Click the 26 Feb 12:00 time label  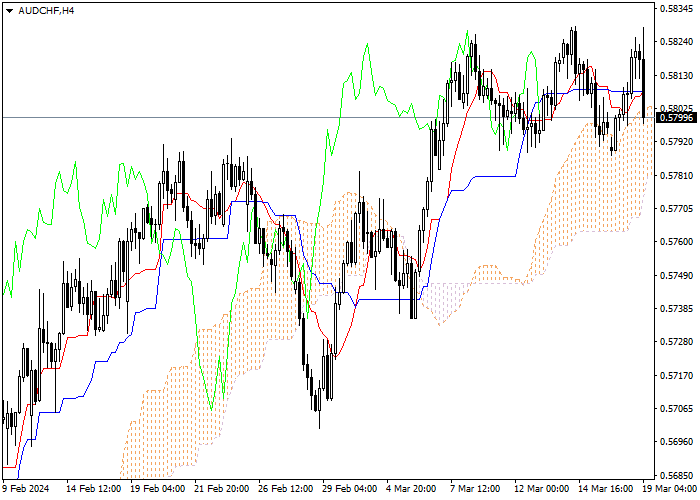[x=286, y=489]
